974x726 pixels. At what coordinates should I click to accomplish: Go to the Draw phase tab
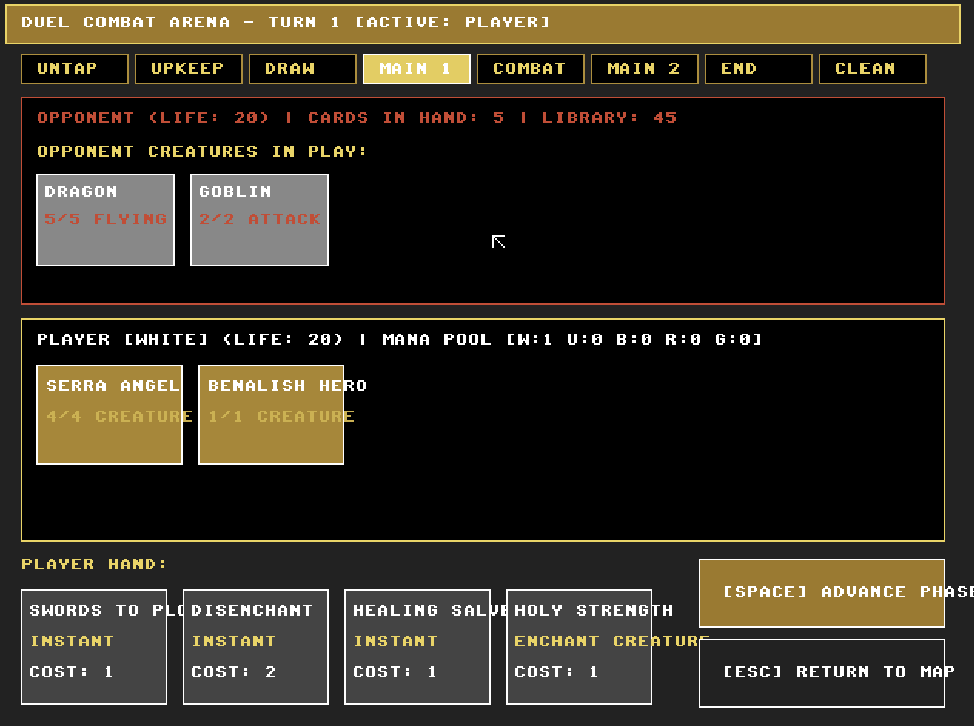303,69
